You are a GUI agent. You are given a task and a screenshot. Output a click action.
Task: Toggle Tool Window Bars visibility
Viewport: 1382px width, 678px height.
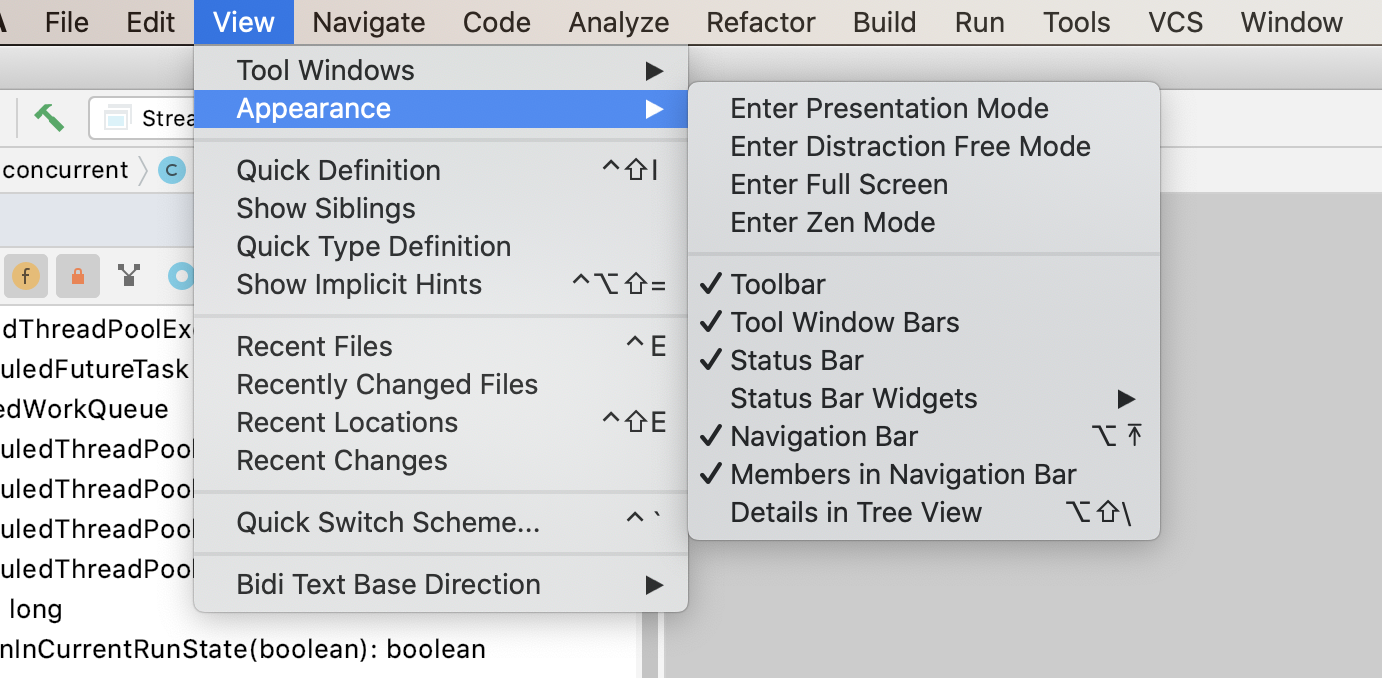(844, 323)
